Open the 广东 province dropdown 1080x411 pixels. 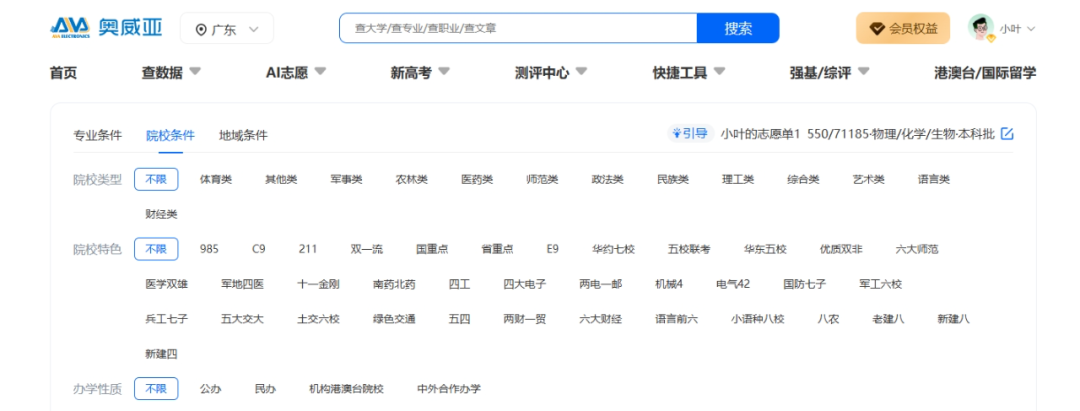227,29
